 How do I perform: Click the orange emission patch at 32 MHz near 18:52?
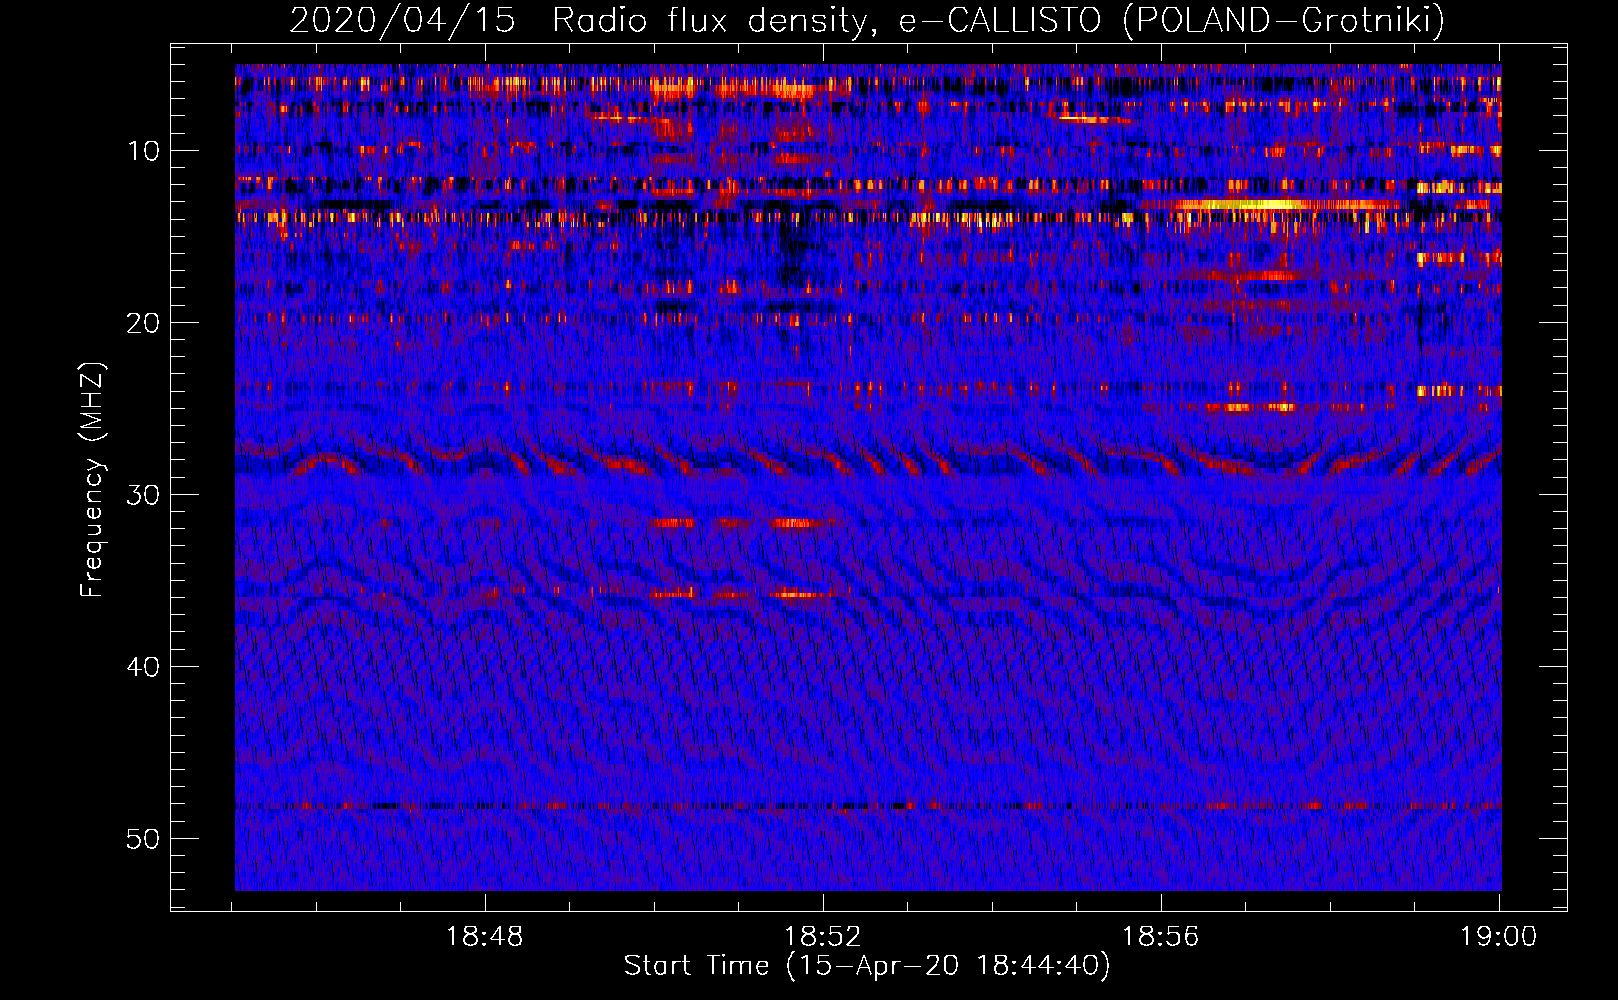coord(795,523)
